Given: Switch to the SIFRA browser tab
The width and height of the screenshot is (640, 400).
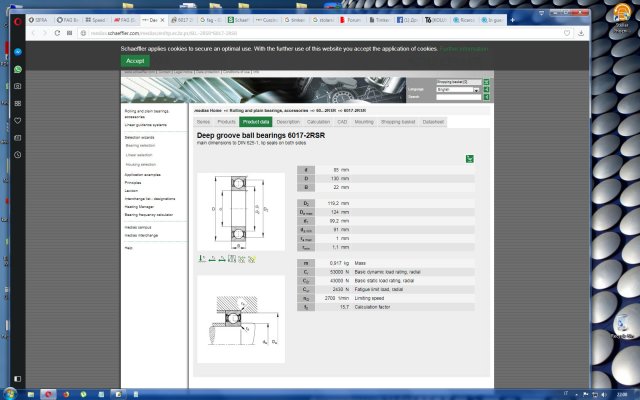Looking at the screenshot, I should coord(38,20).
